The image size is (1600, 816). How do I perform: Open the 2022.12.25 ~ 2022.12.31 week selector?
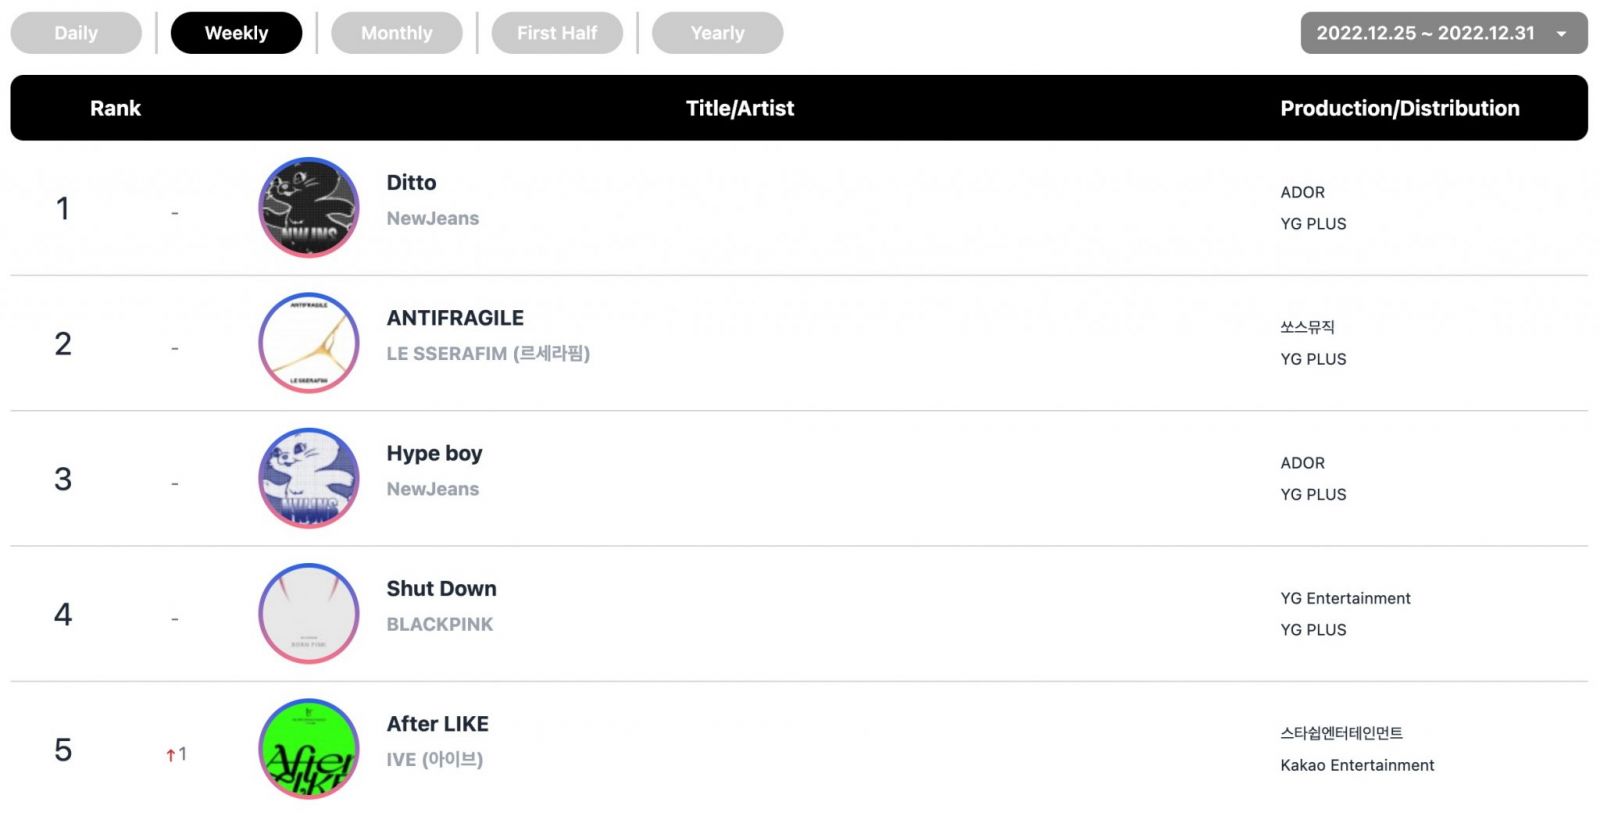tap(1443, 33)
